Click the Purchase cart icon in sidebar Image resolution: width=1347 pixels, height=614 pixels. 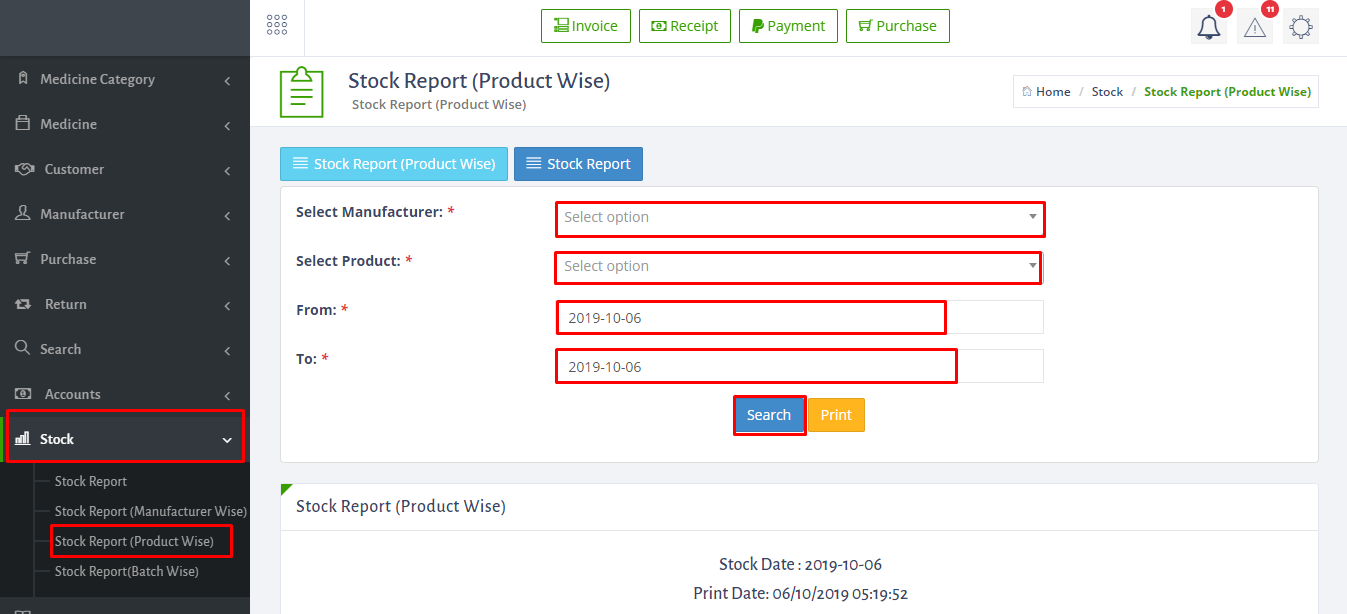click(x=22, y=259)
